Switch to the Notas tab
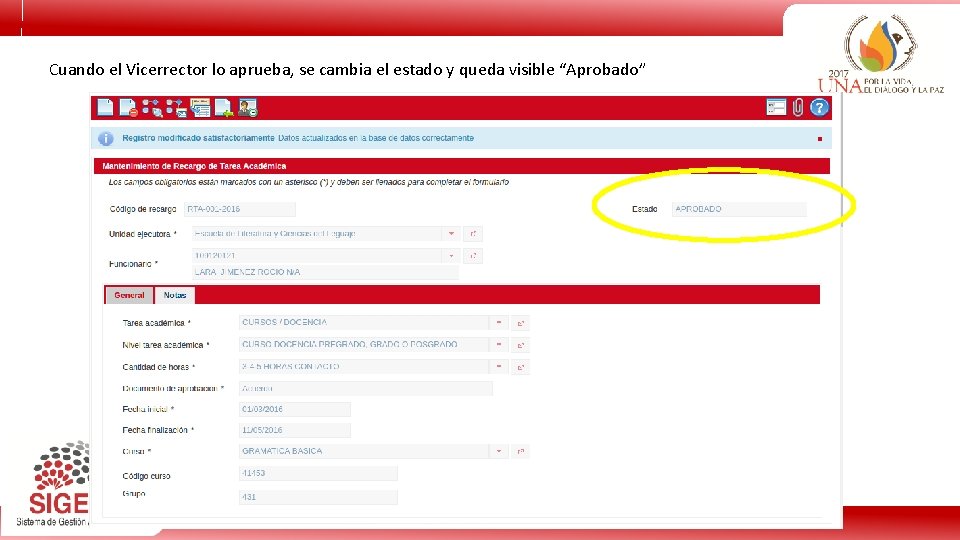The image size is (960, 540). 175,295
